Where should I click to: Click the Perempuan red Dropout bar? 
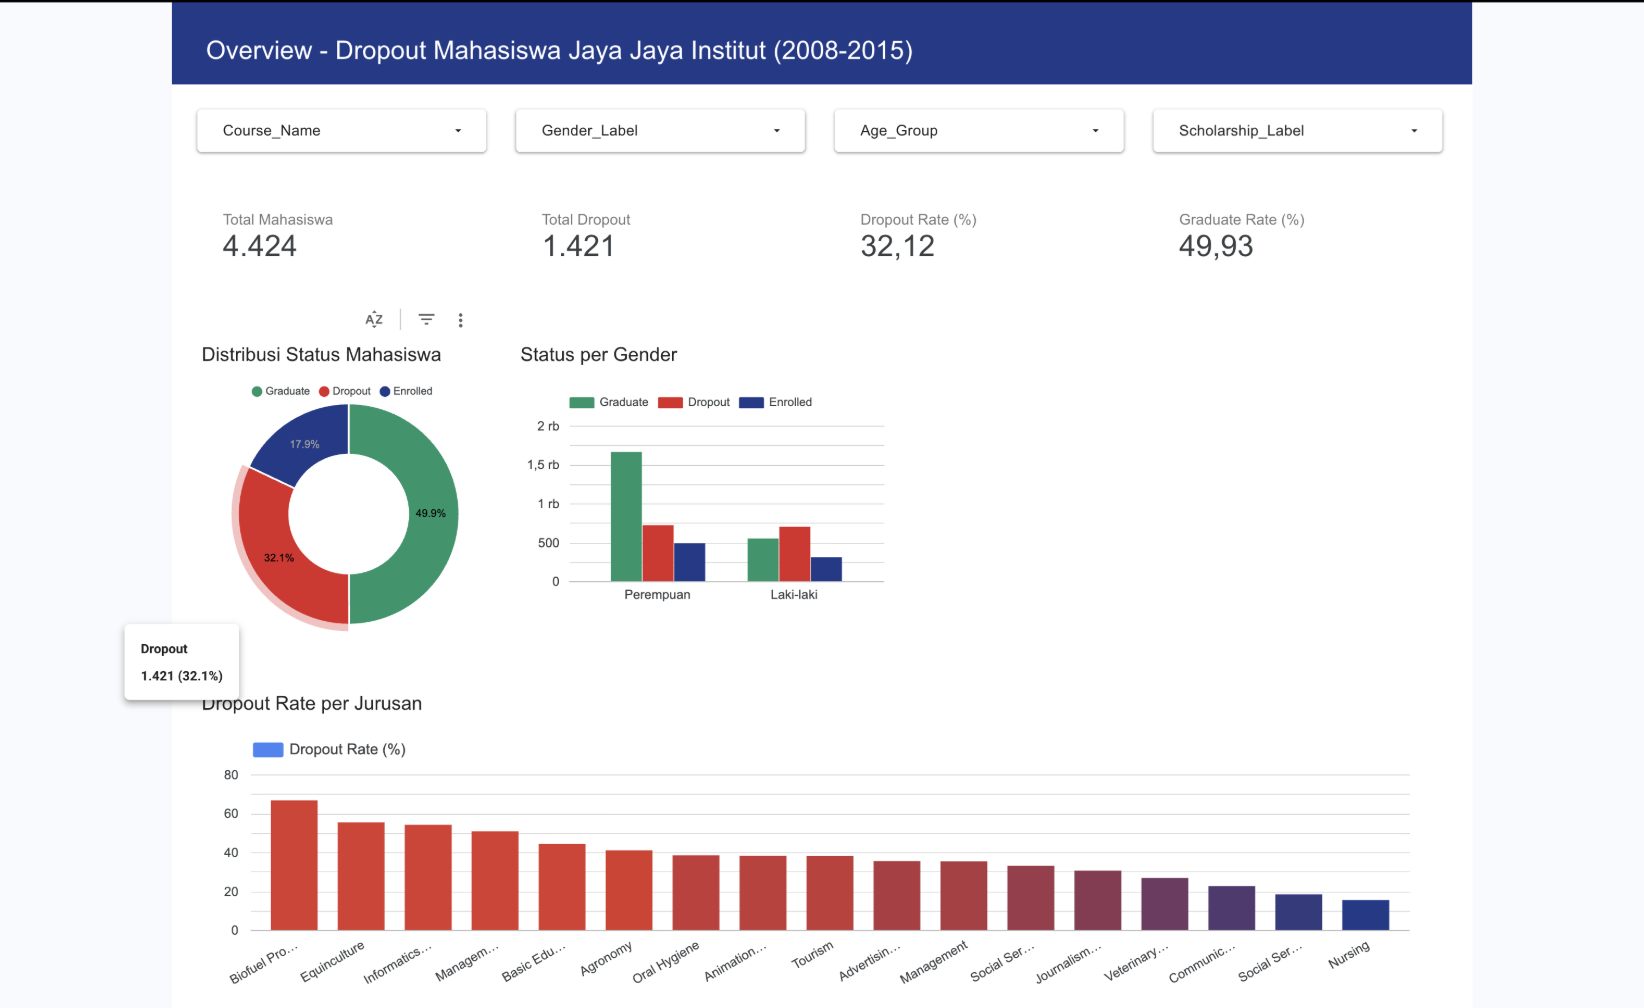(658, 553)
